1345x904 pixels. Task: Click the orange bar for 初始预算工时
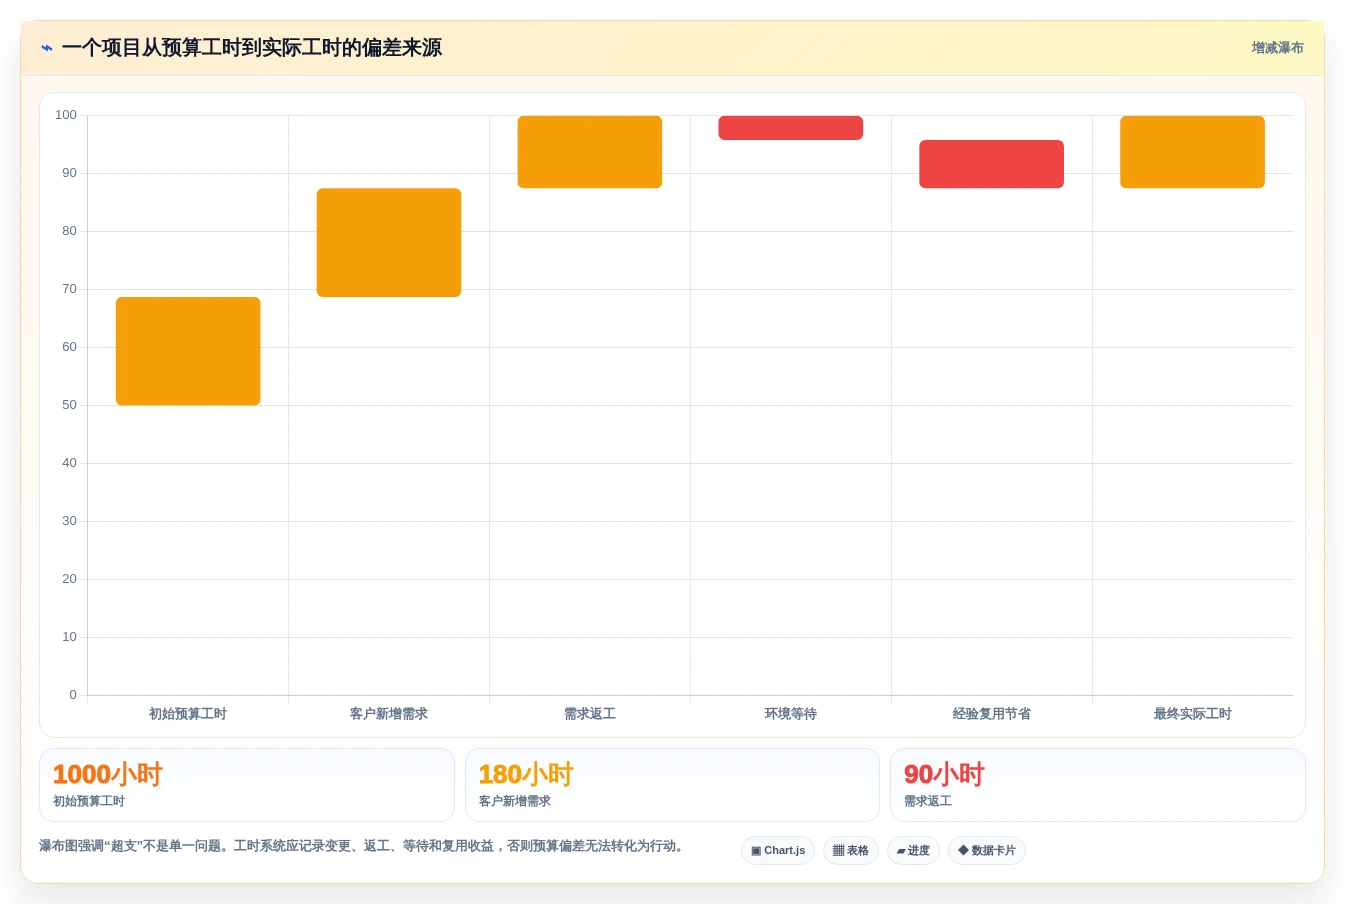coord(188,351)
